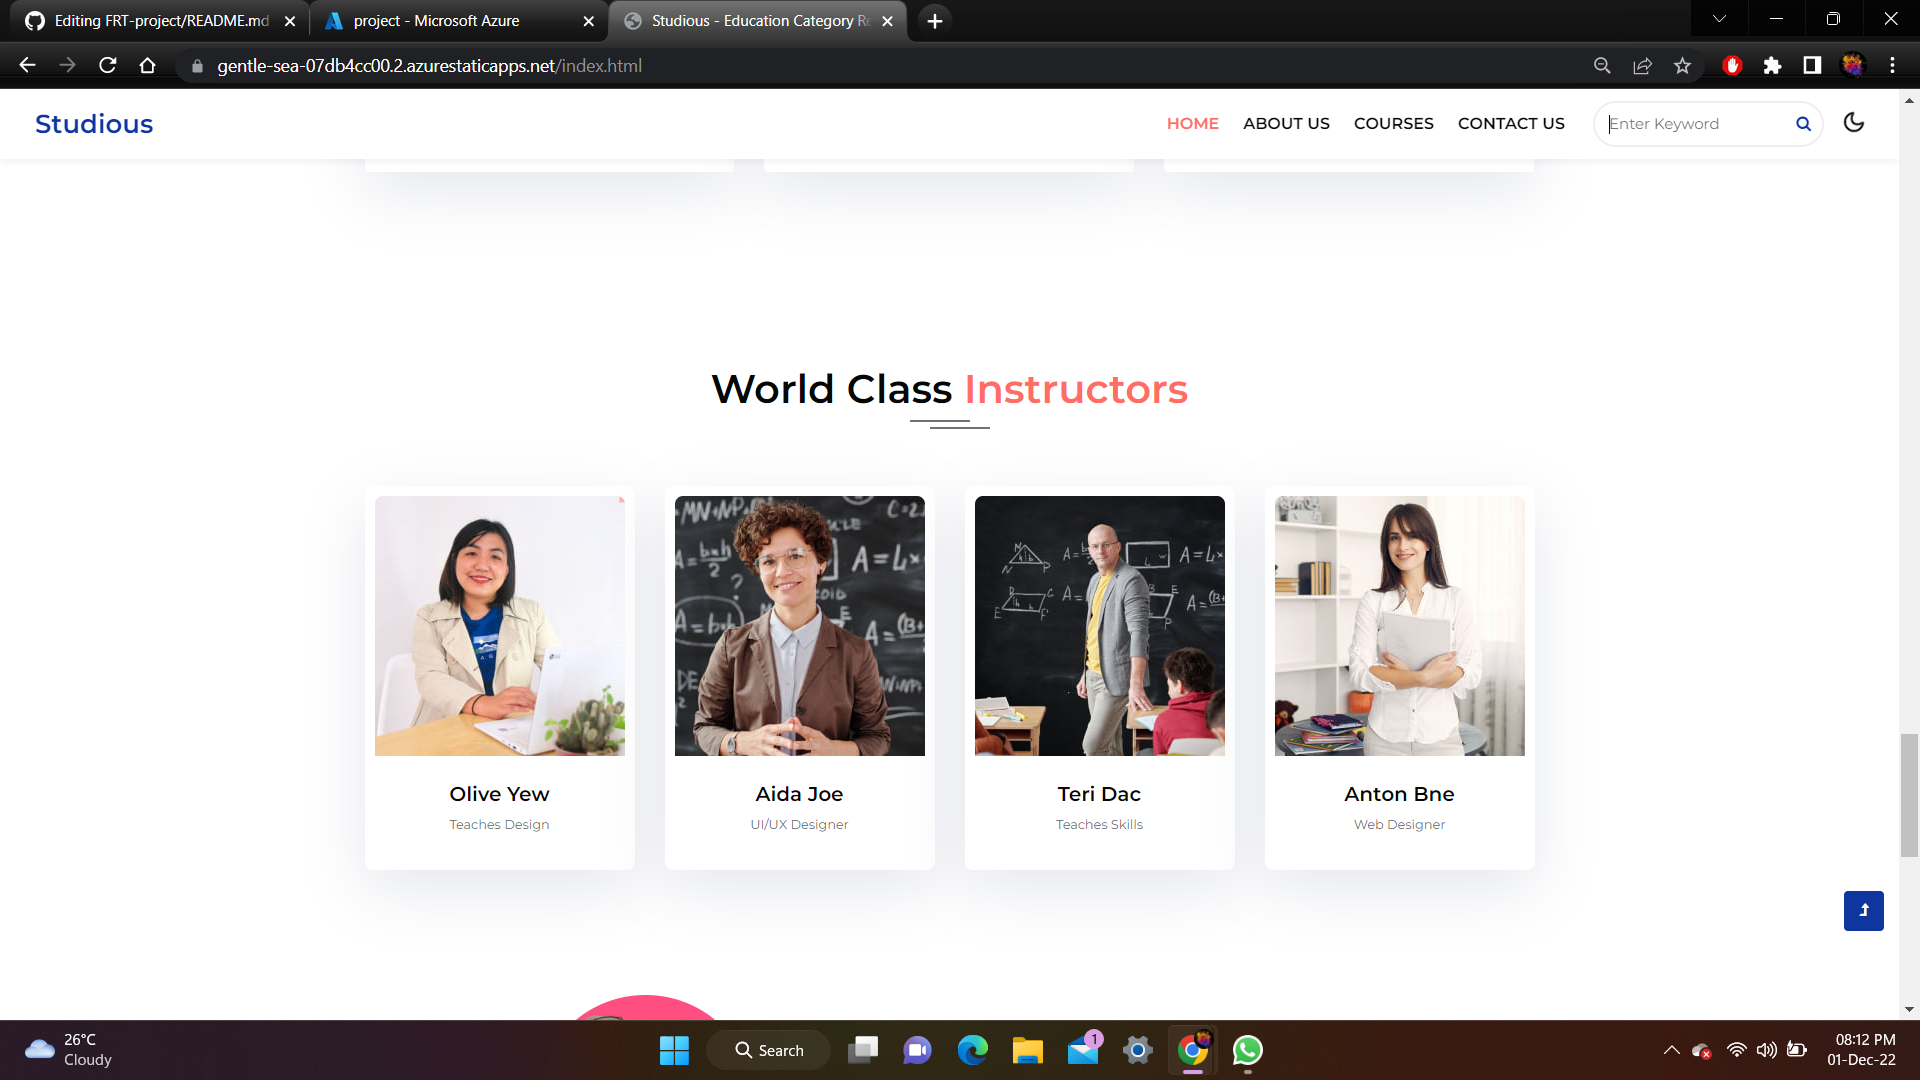Expand the tab search chevron
Screen dimensions: 1920x1080
click(x=1719, y=19)
